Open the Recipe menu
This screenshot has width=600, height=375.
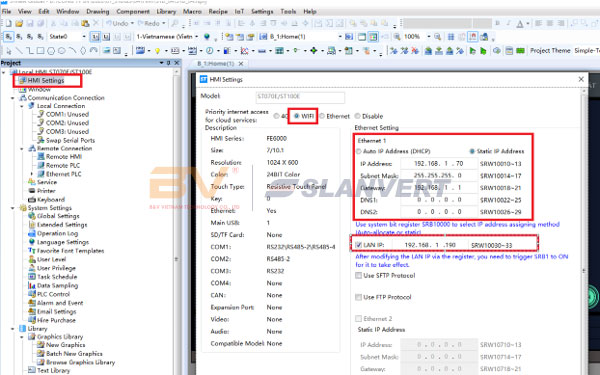coord(218,11)
